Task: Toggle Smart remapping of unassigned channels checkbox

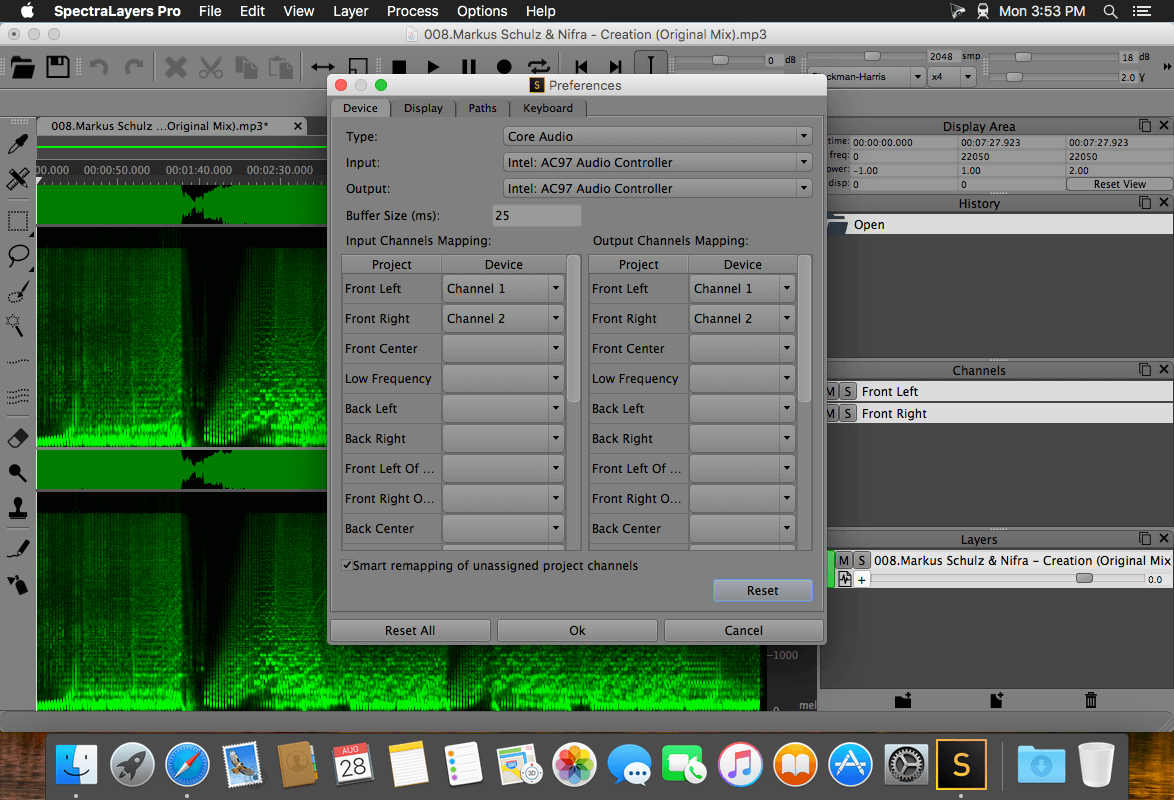Action: pos(347,566)
